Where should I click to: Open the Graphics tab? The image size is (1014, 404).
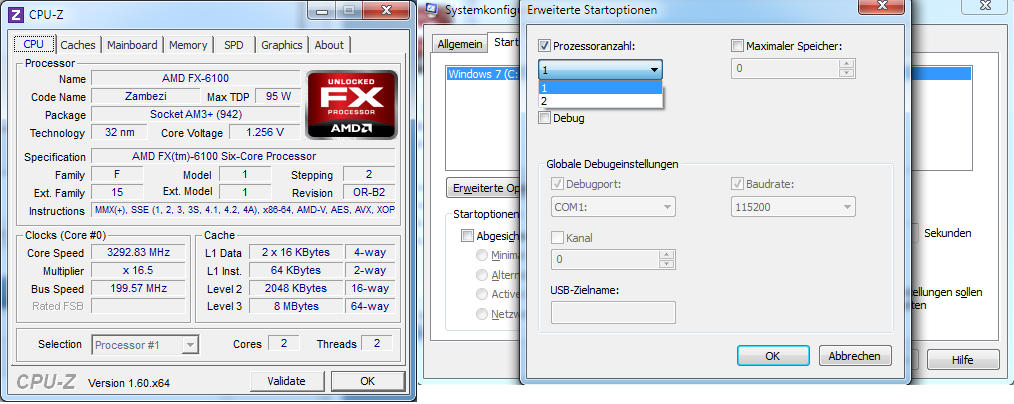(281, 45)
